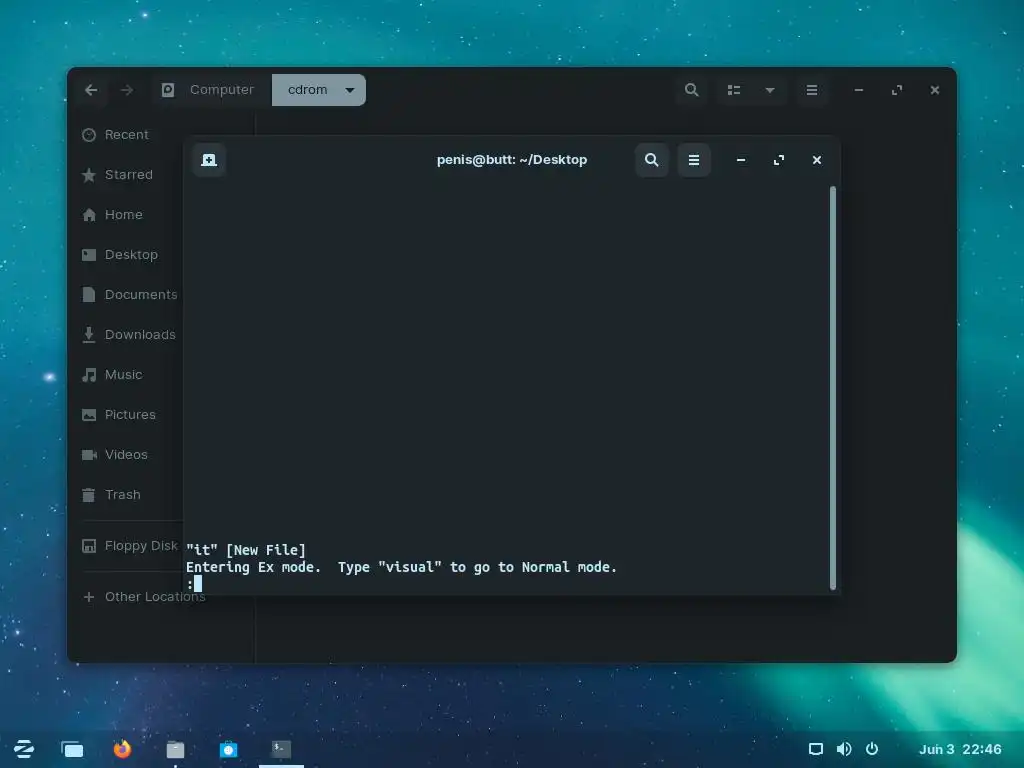This screenshot has width=1024, height=768.
Task: Click the terminal title penis@butt: ~/Desktop
Action: (x=512, y=160)
